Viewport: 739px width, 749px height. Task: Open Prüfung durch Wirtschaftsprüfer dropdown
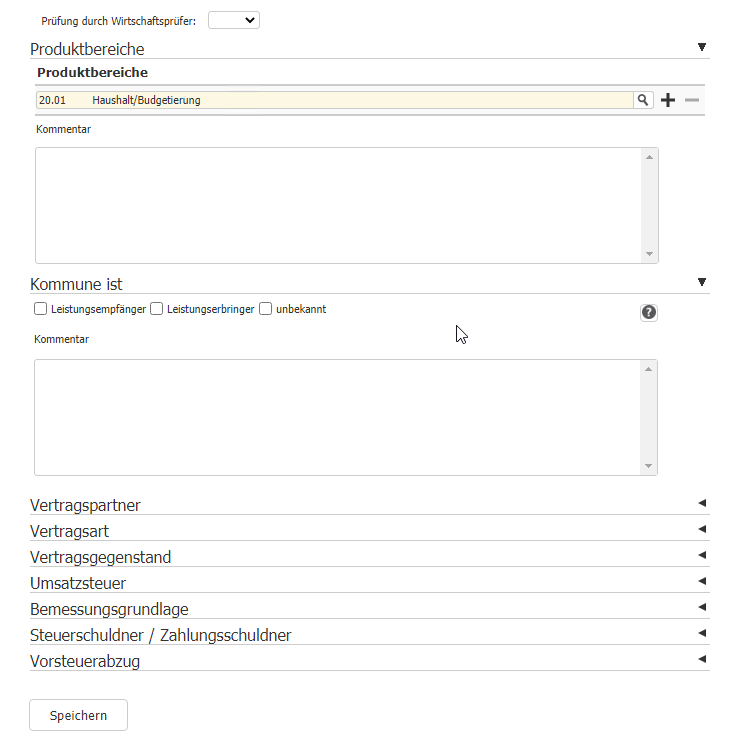[234, 20]
